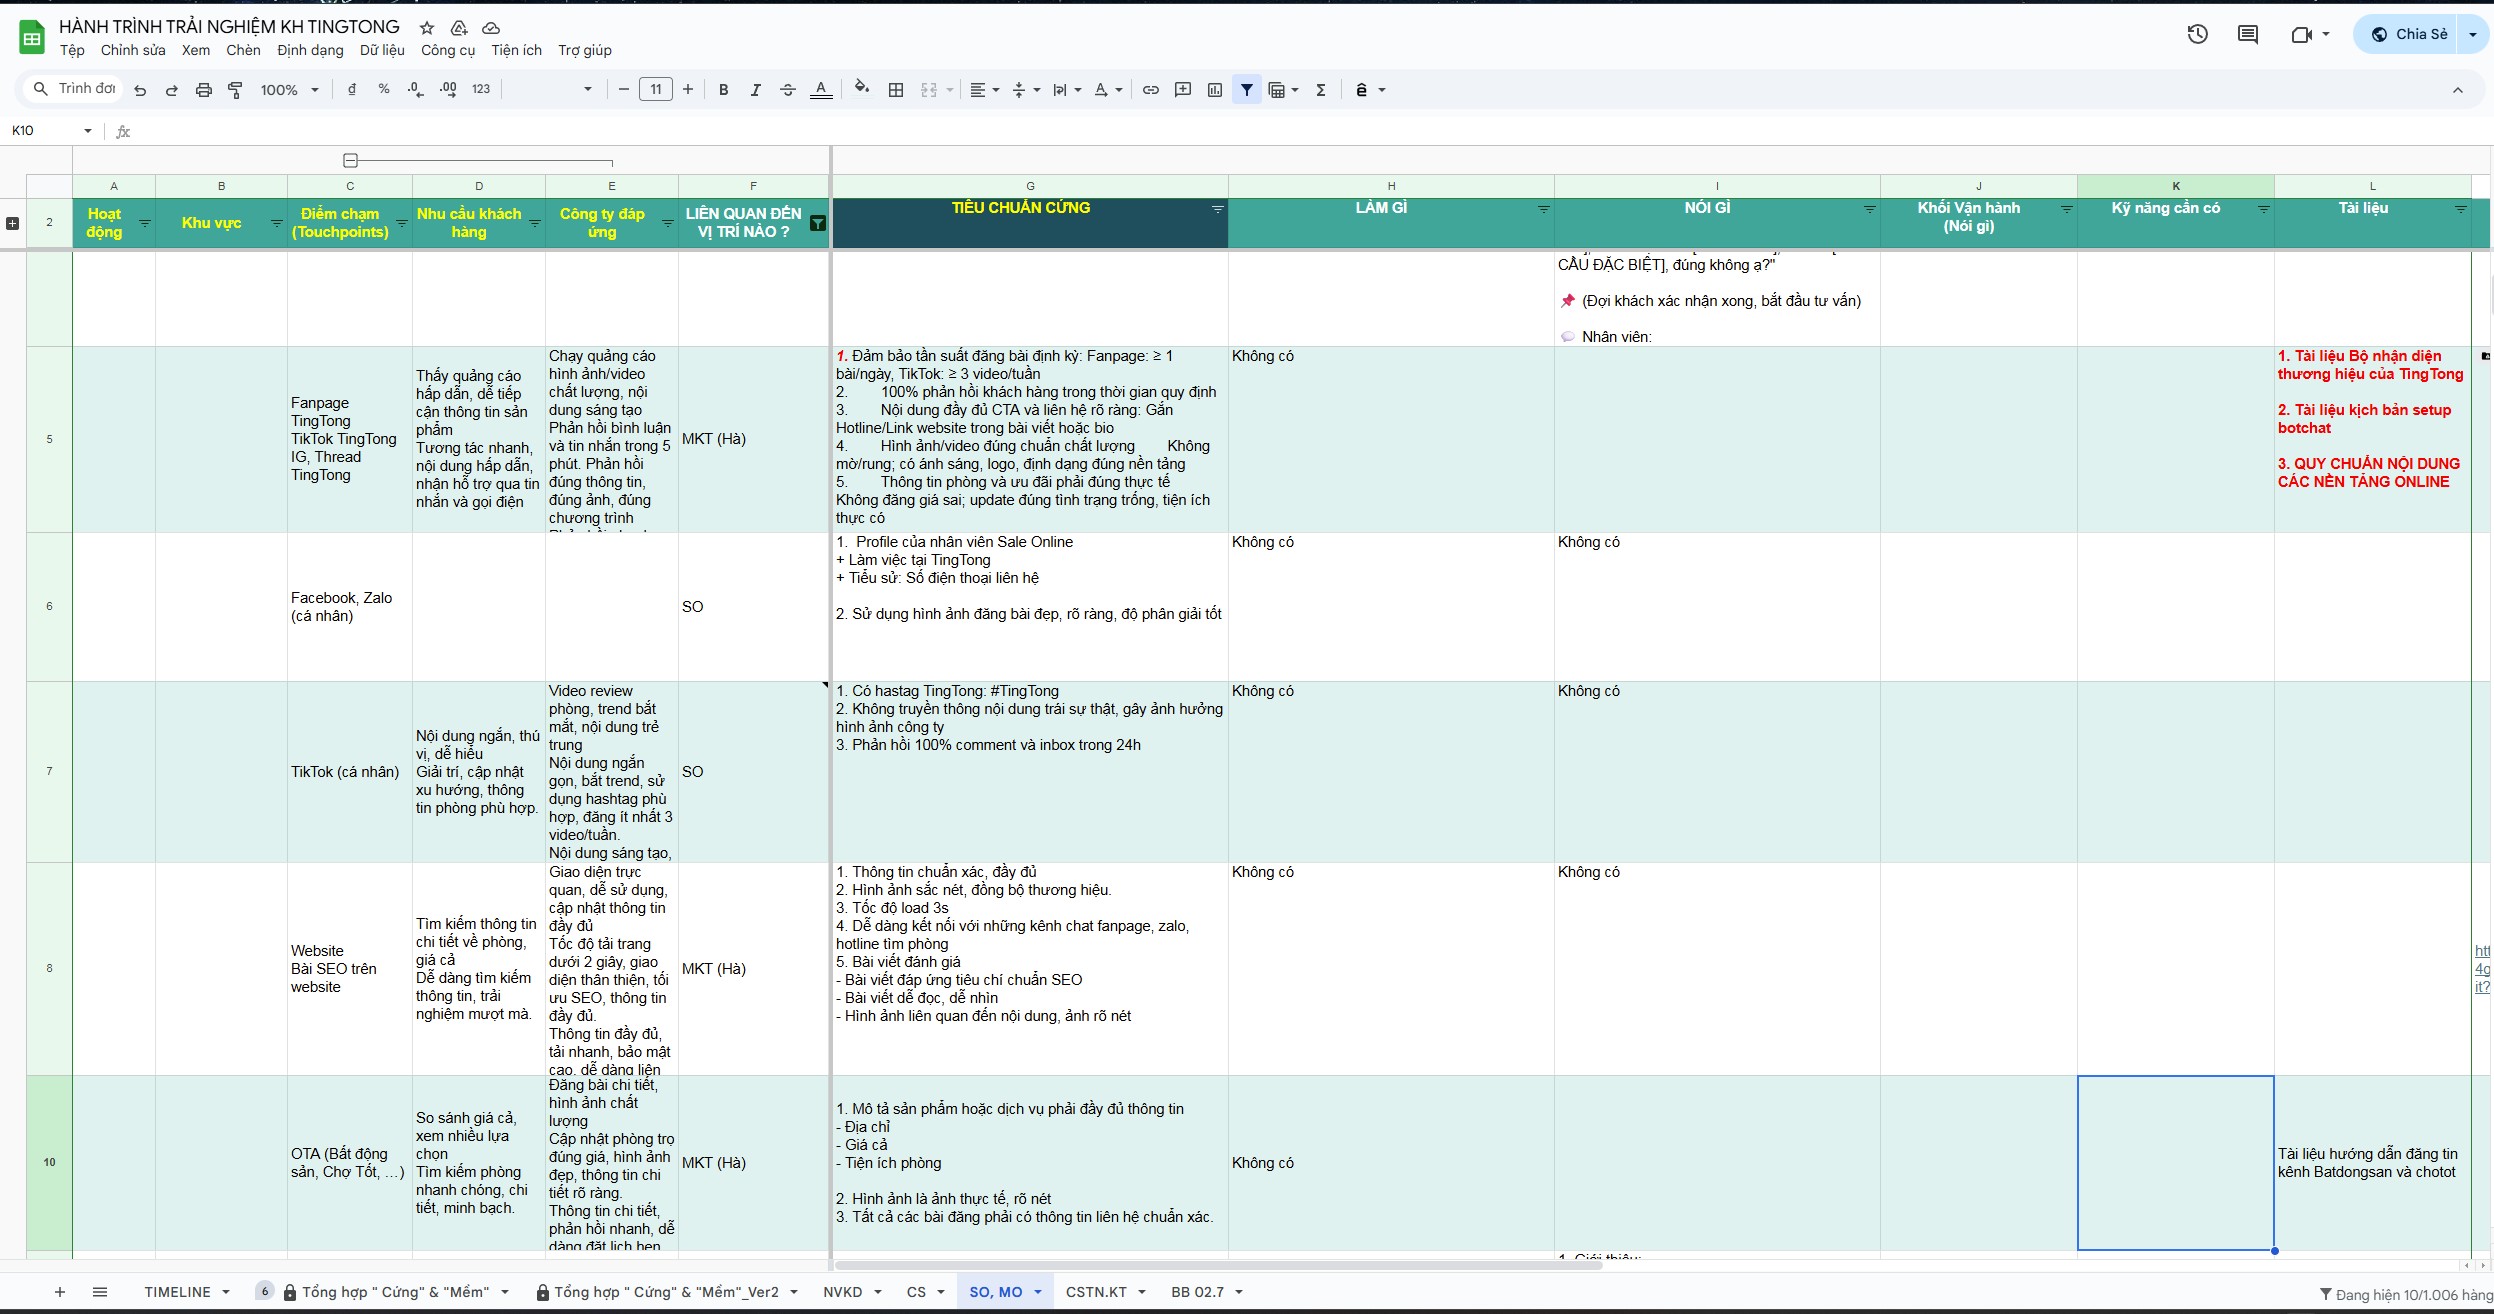Open the borders tool

point(896,90)
